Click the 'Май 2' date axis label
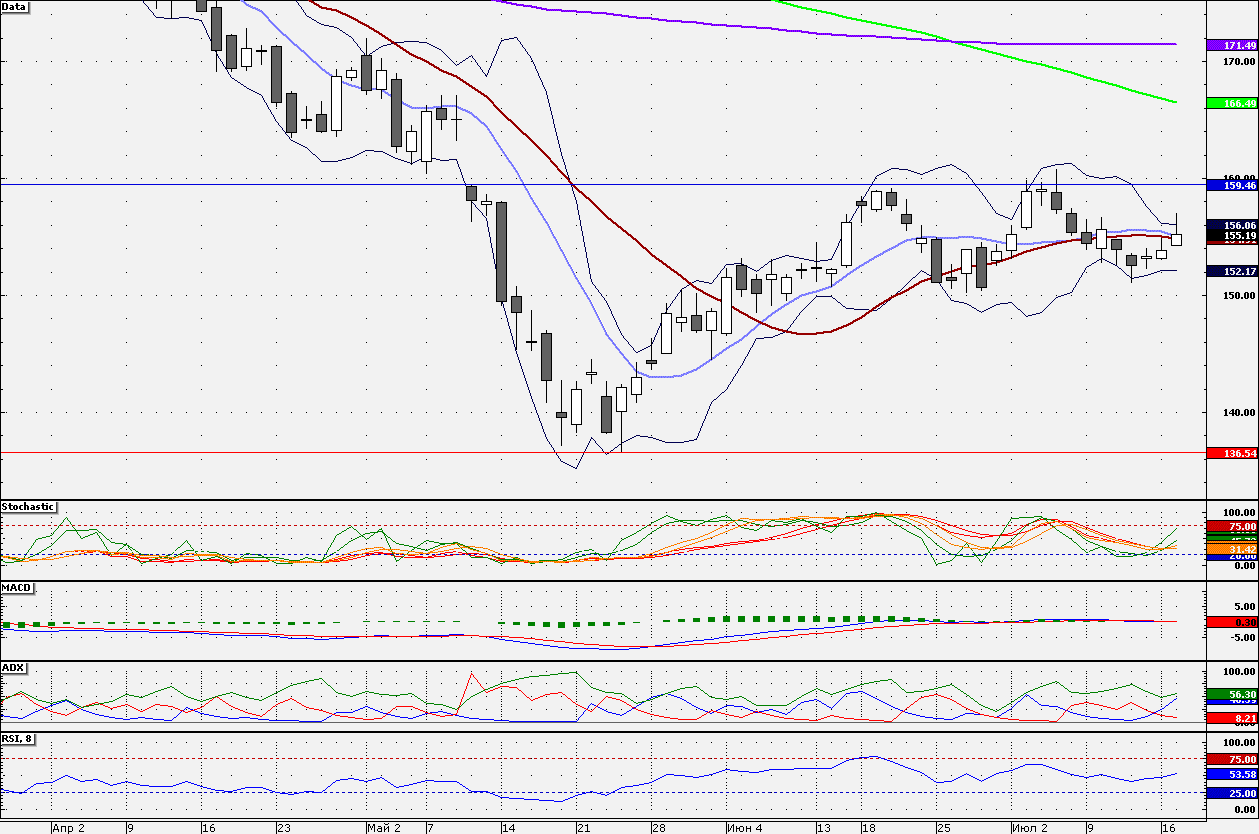Image resolution: width=1259 pixels, height=834 pixels. click(x=384, y=828)
